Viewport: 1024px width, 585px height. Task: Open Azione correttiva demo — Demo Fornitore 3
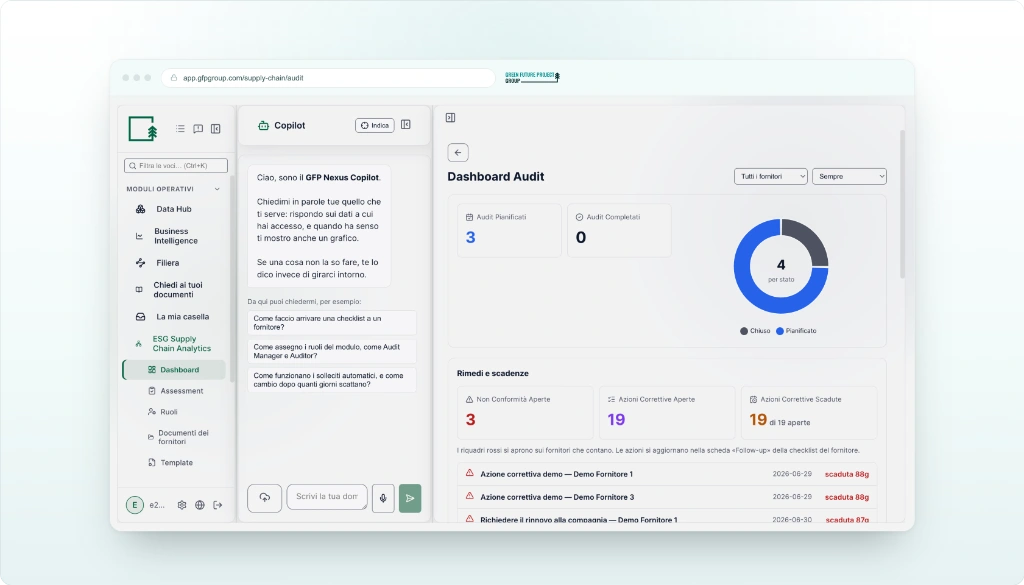[x=667, y=497]
